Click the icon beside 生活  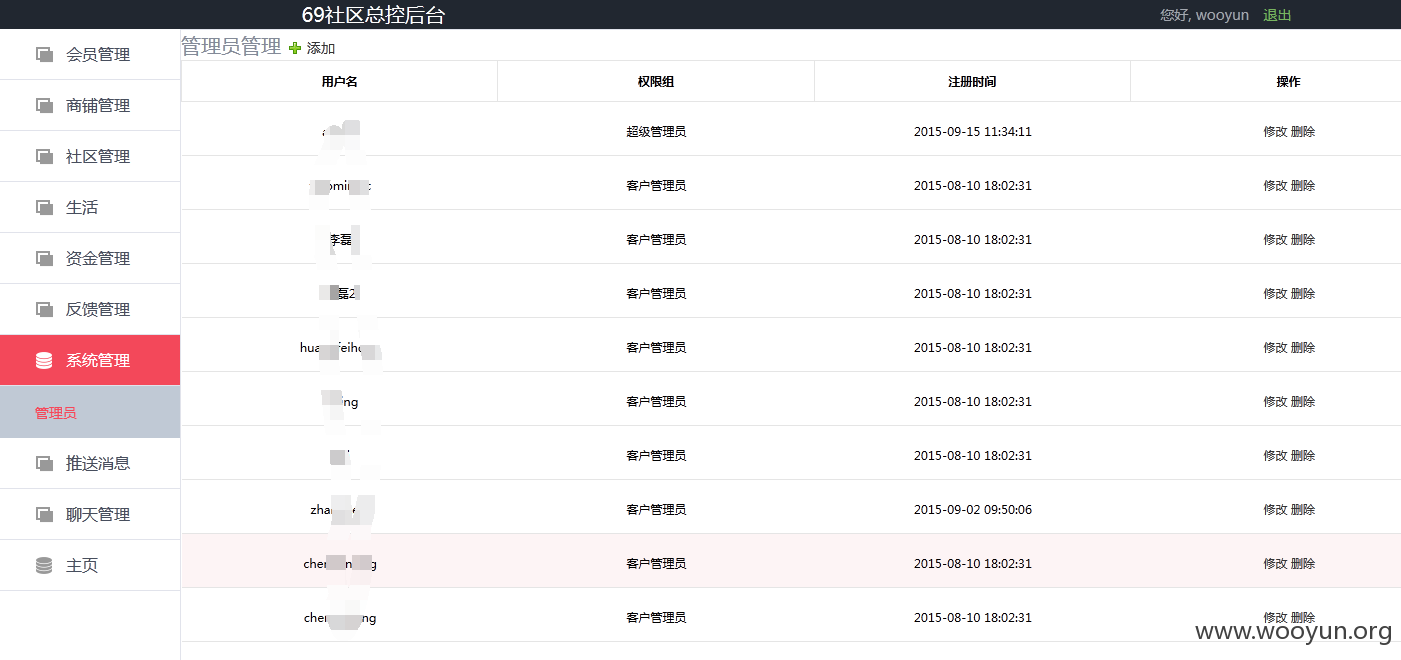44,208
